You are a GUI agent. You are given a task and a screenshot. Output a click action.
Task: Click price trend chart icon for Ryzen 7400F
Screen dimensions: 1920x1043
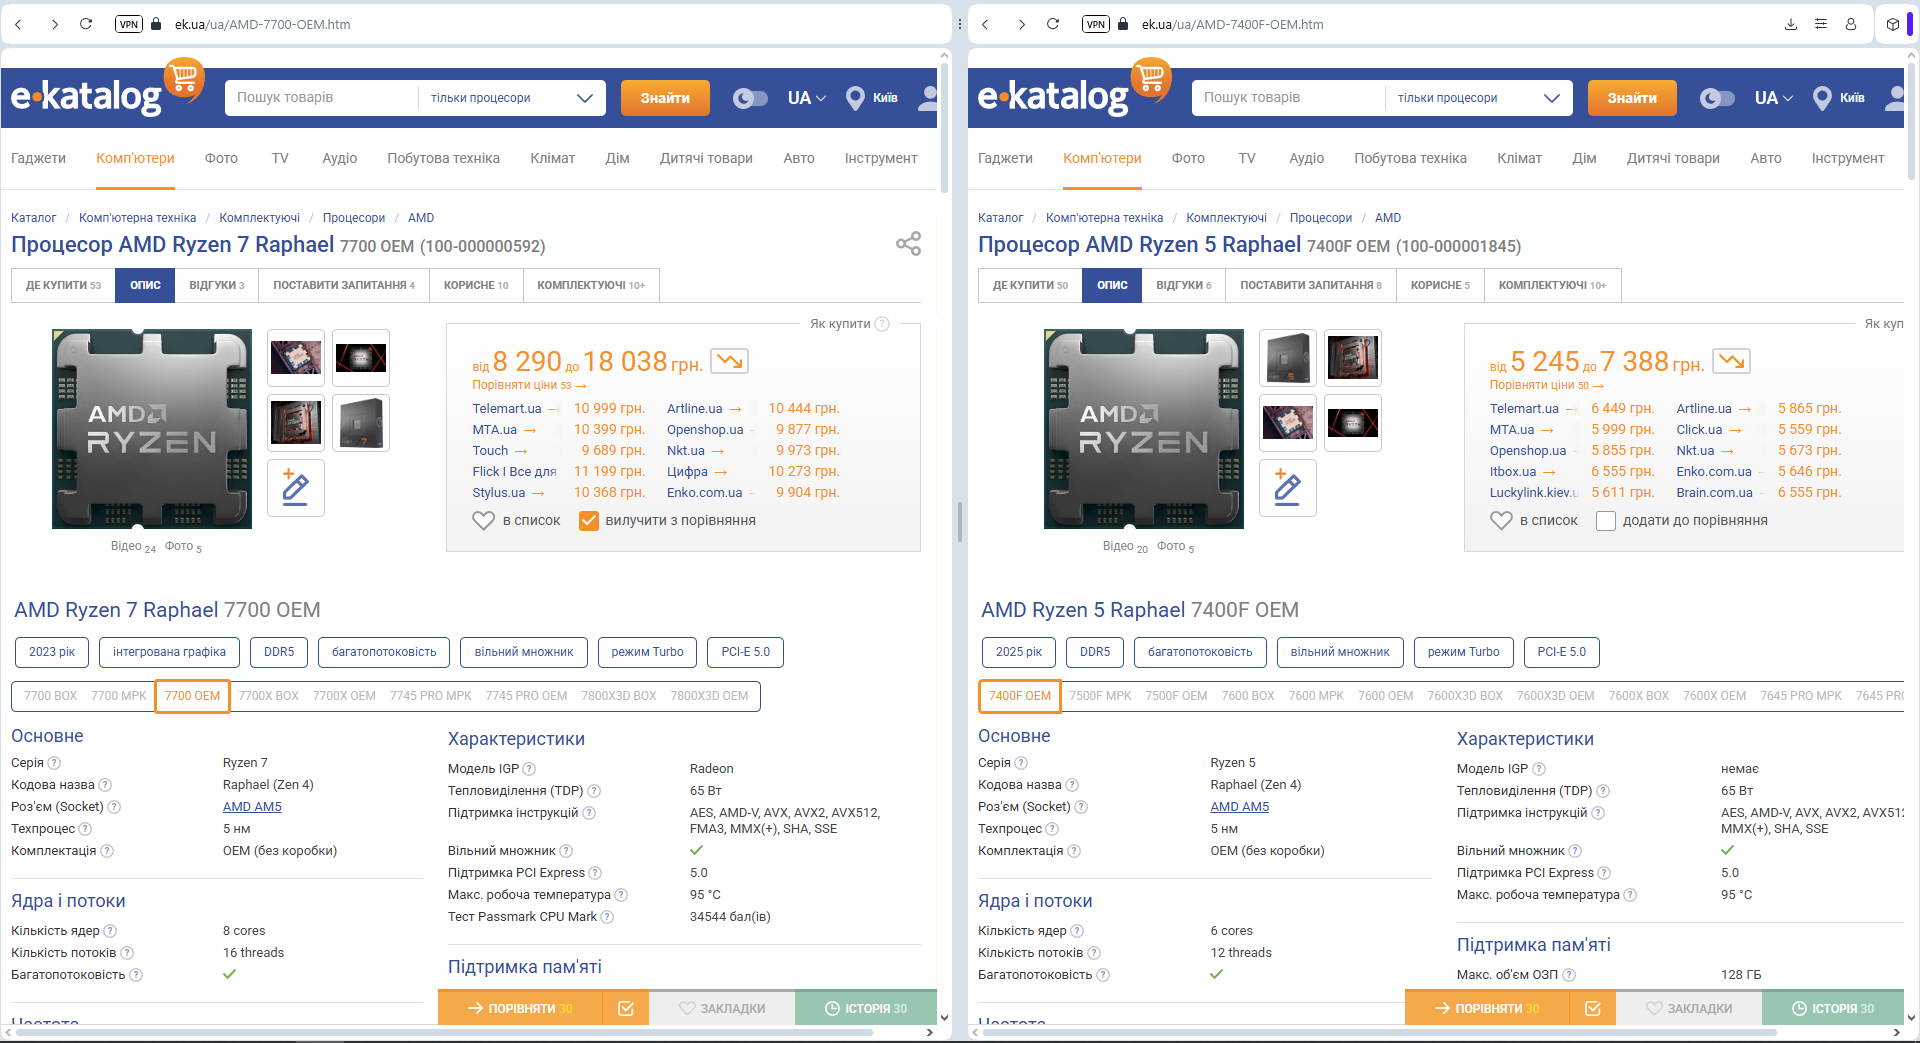1732,361
